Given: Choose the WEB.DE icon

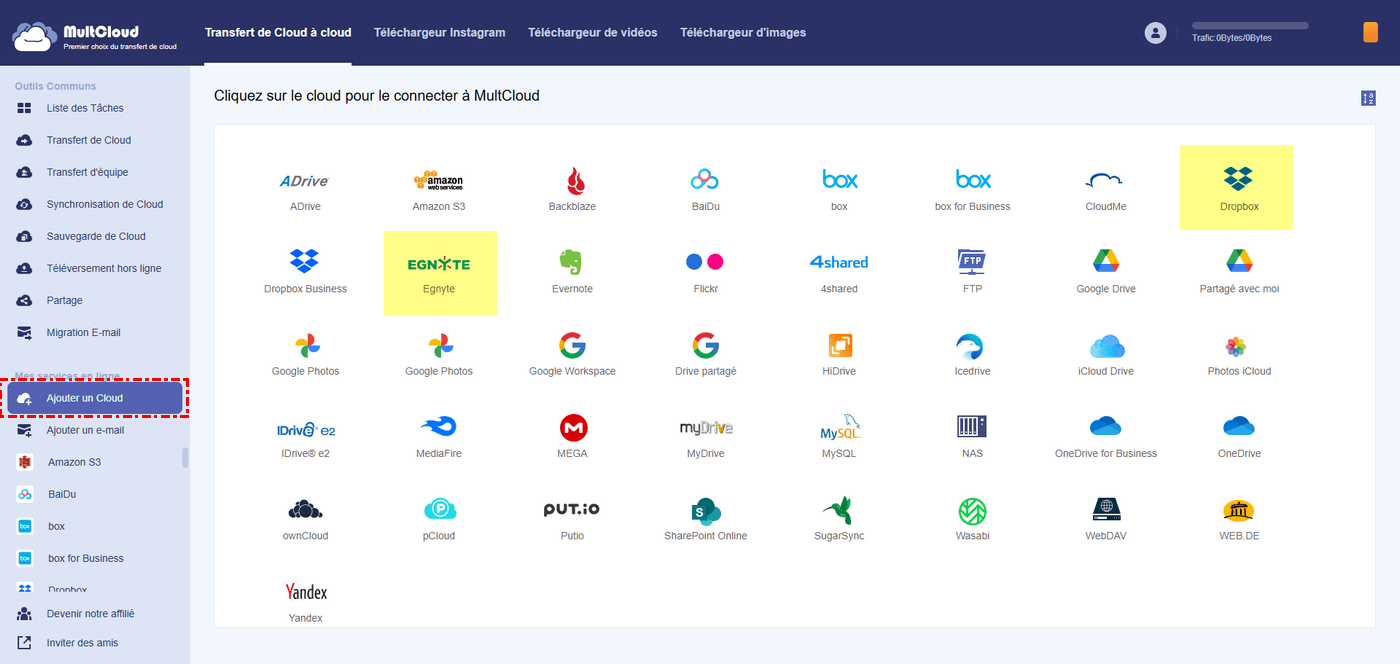Looking at the screenshot, I should (x=1238, y=511).
